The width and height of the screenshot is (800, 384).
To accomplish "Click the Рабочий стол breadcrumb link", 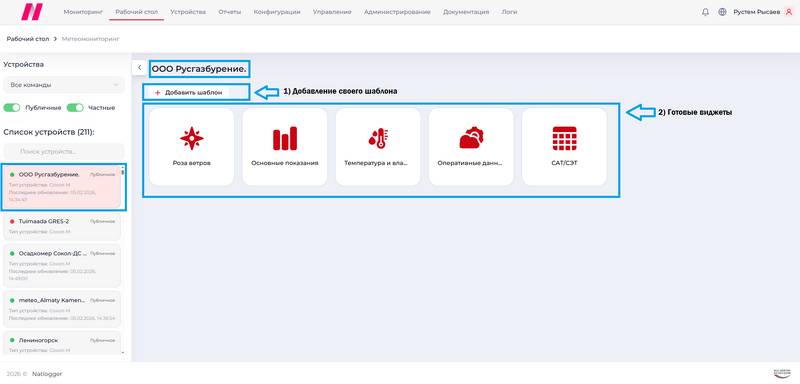I will click(28, 39).
